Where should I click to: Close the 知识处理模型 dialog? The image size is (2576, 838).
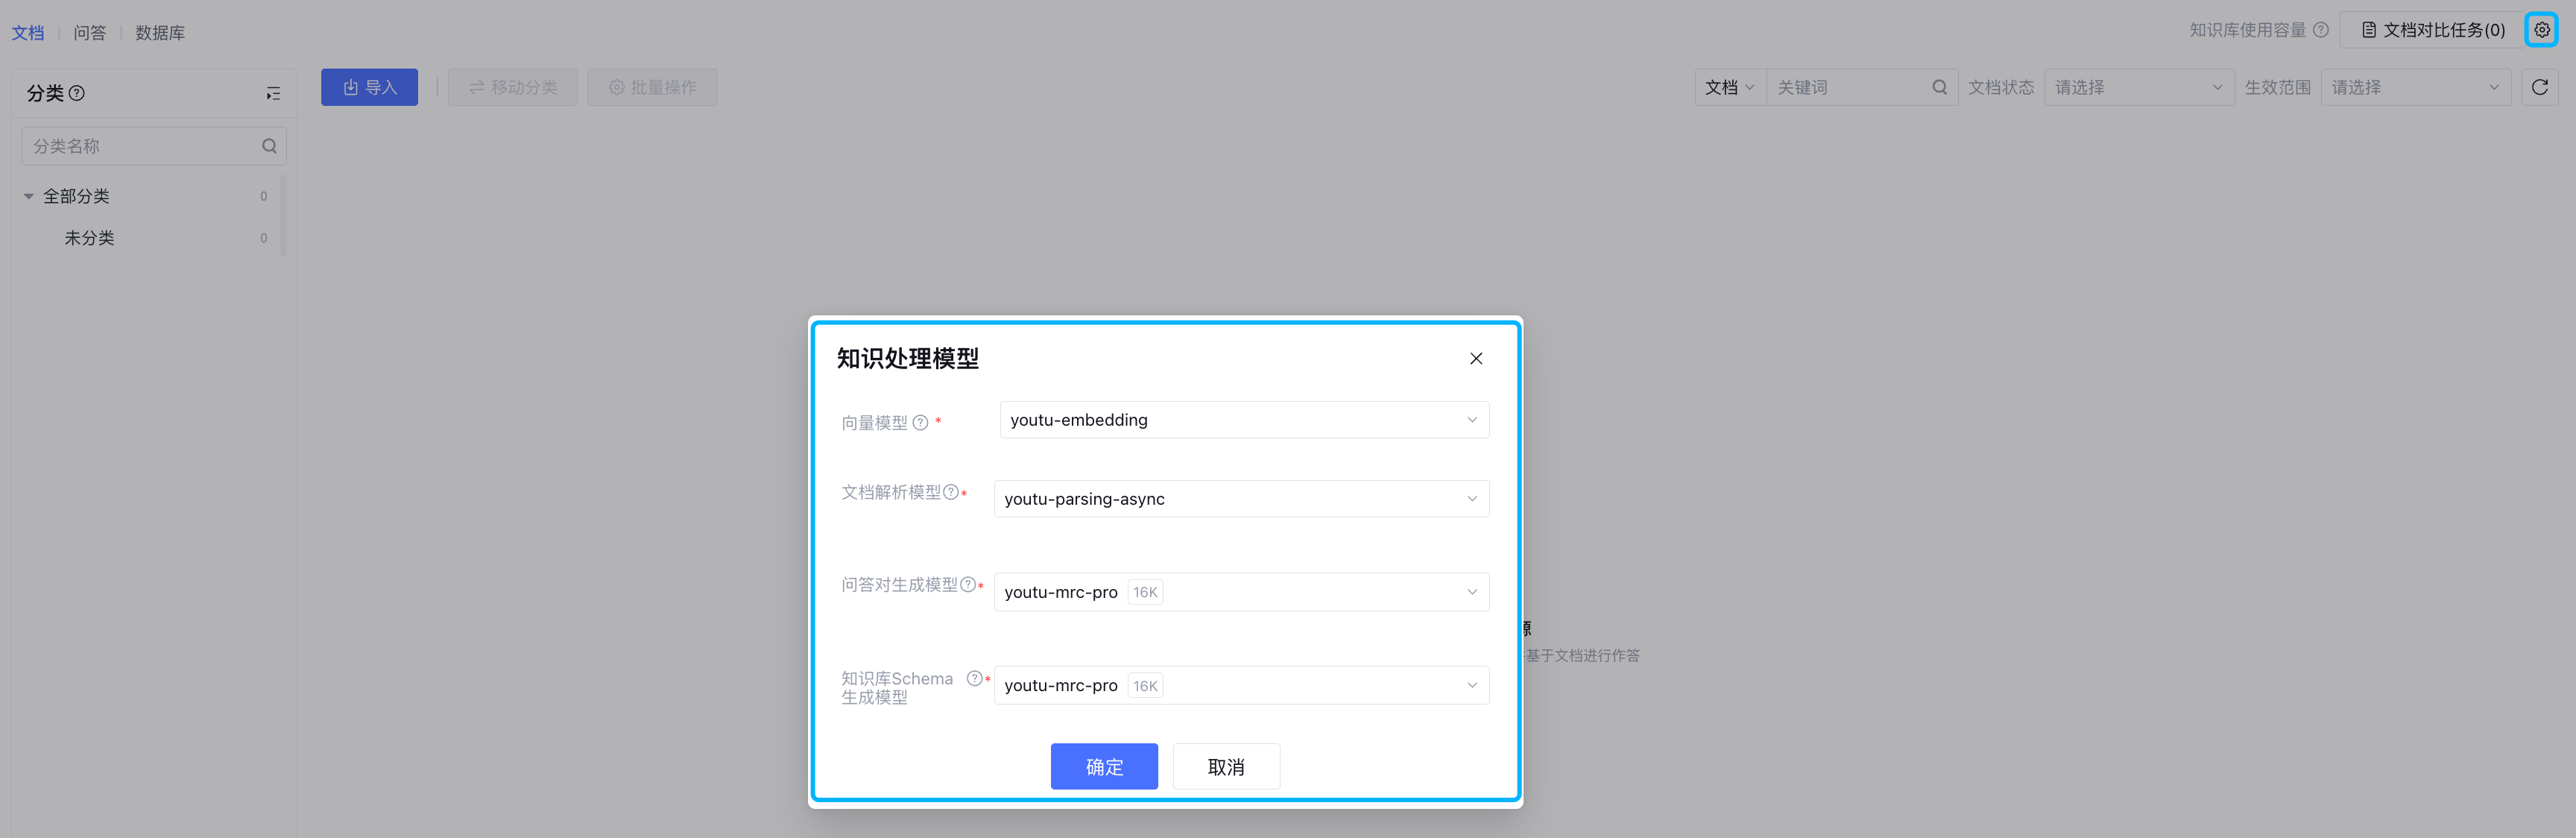(x=1475, y=358)
